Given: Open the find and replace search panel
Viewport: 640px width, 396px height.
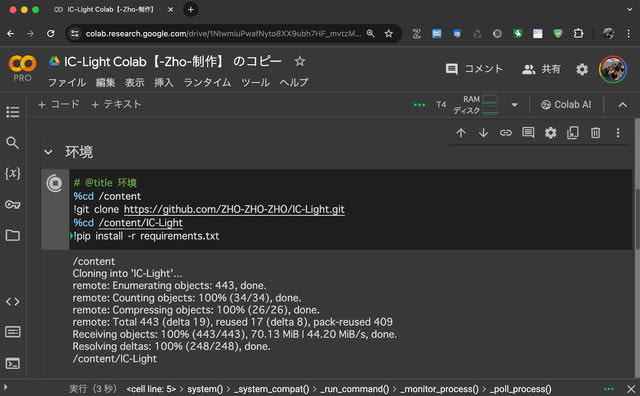Looking at the screenshot, I should coord(13,142).
